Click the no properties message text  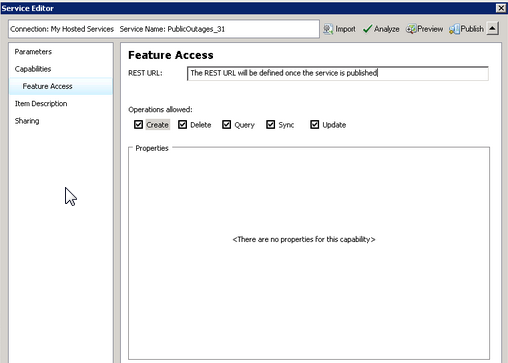[304, 239]
